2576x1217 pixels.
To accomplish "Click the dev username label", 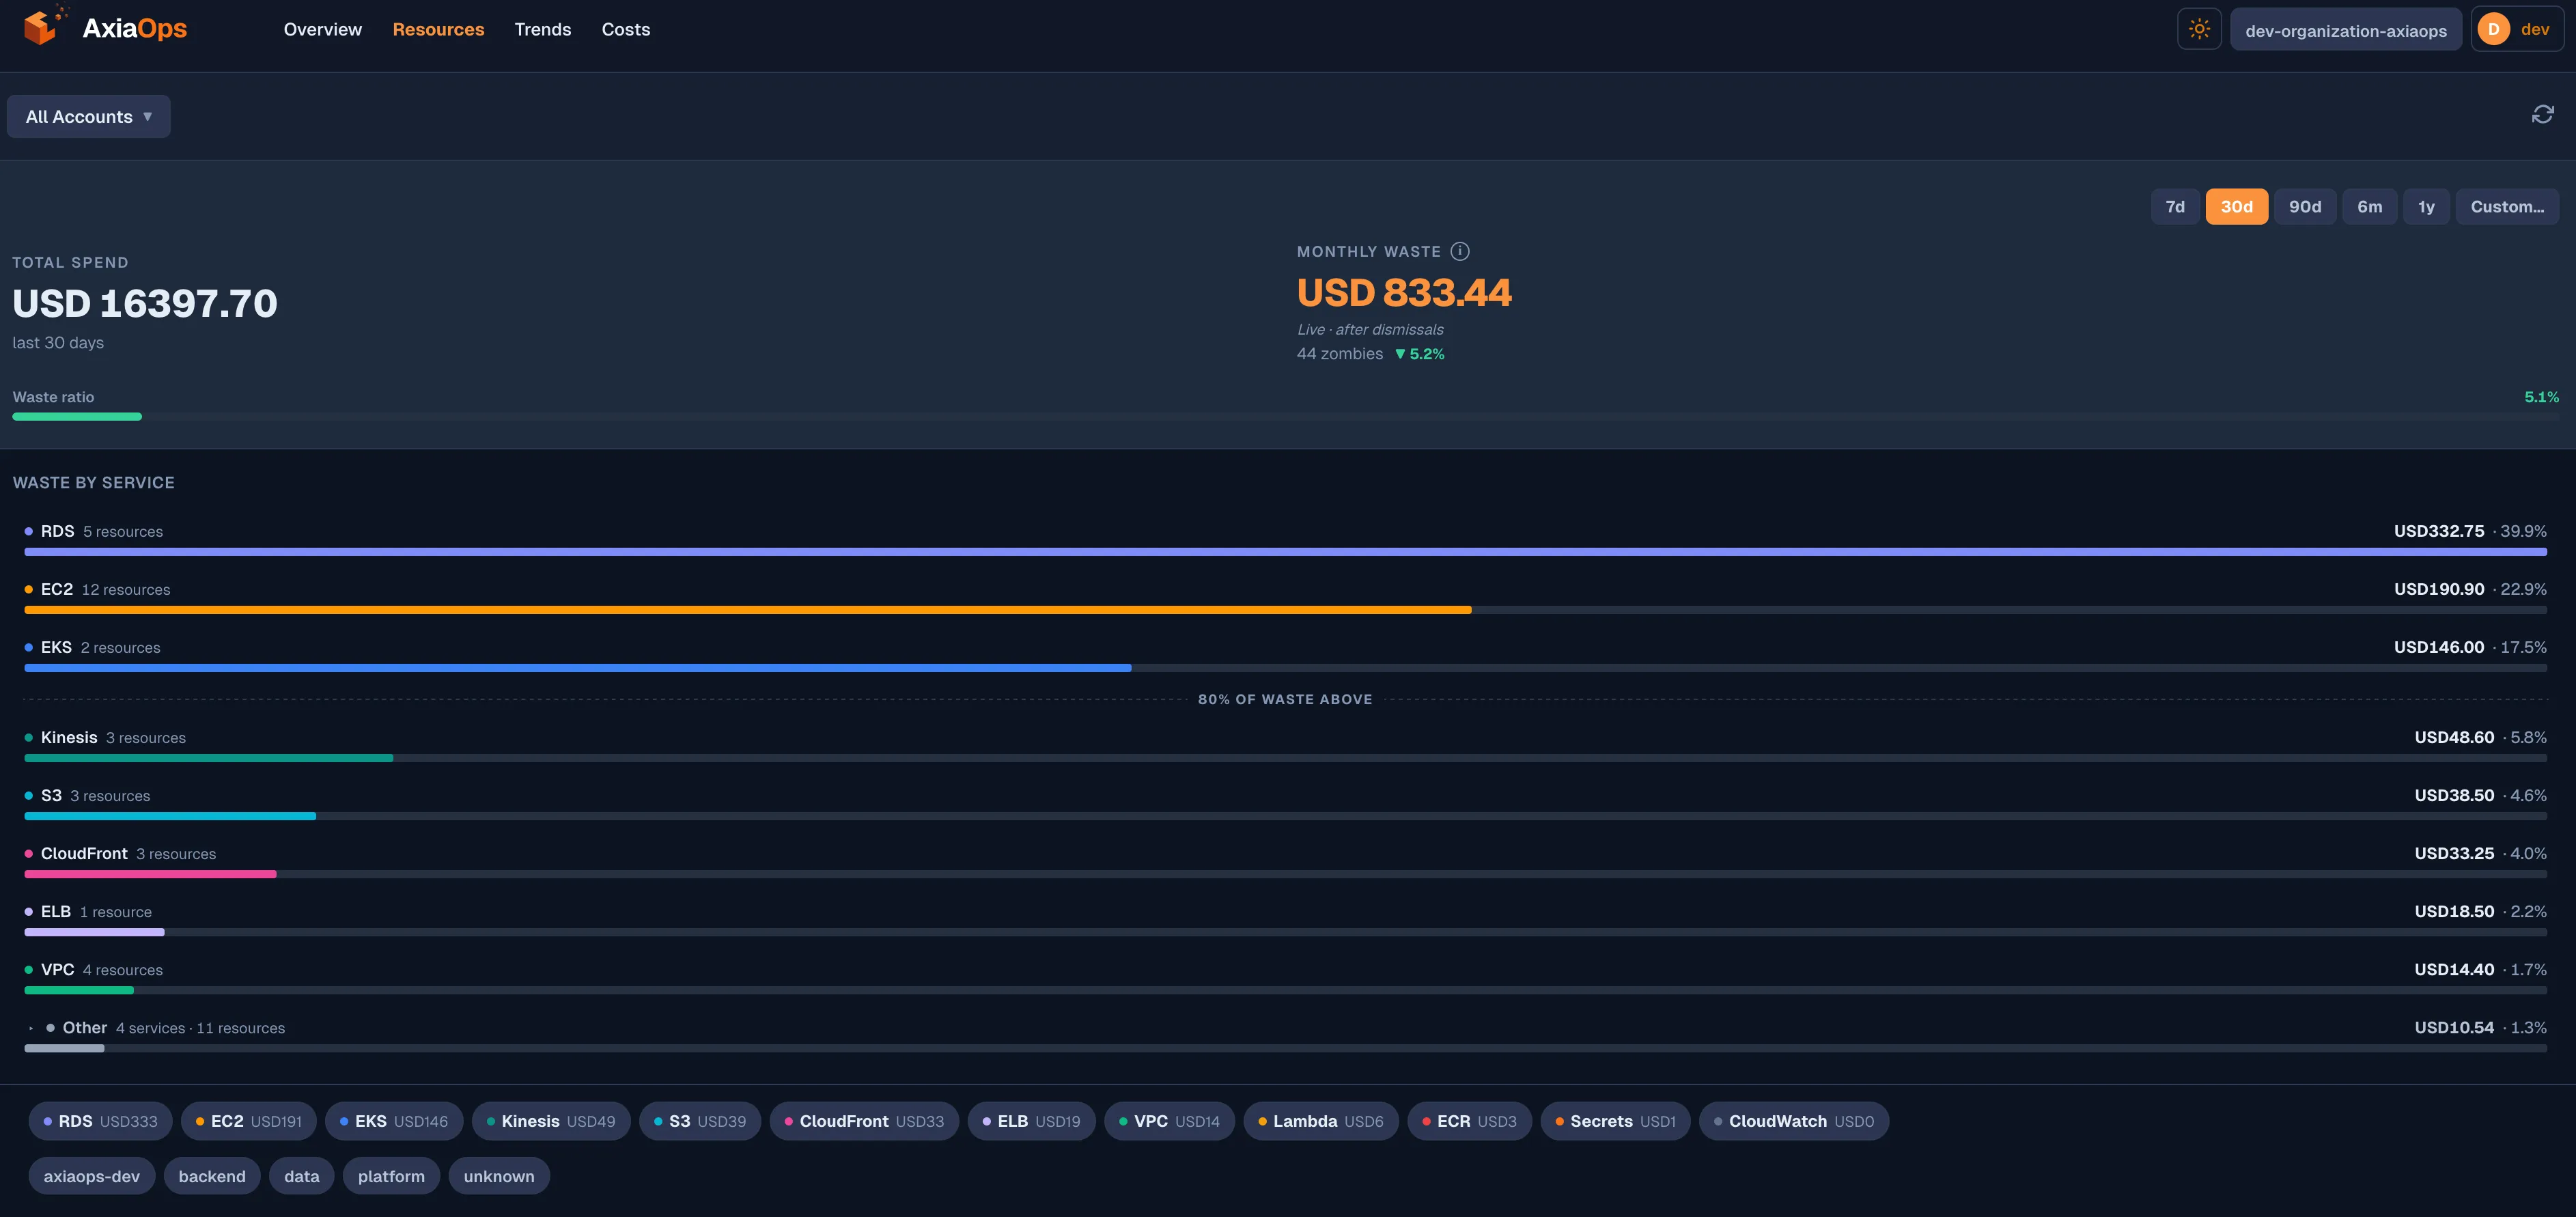I will pos(2535,29).
